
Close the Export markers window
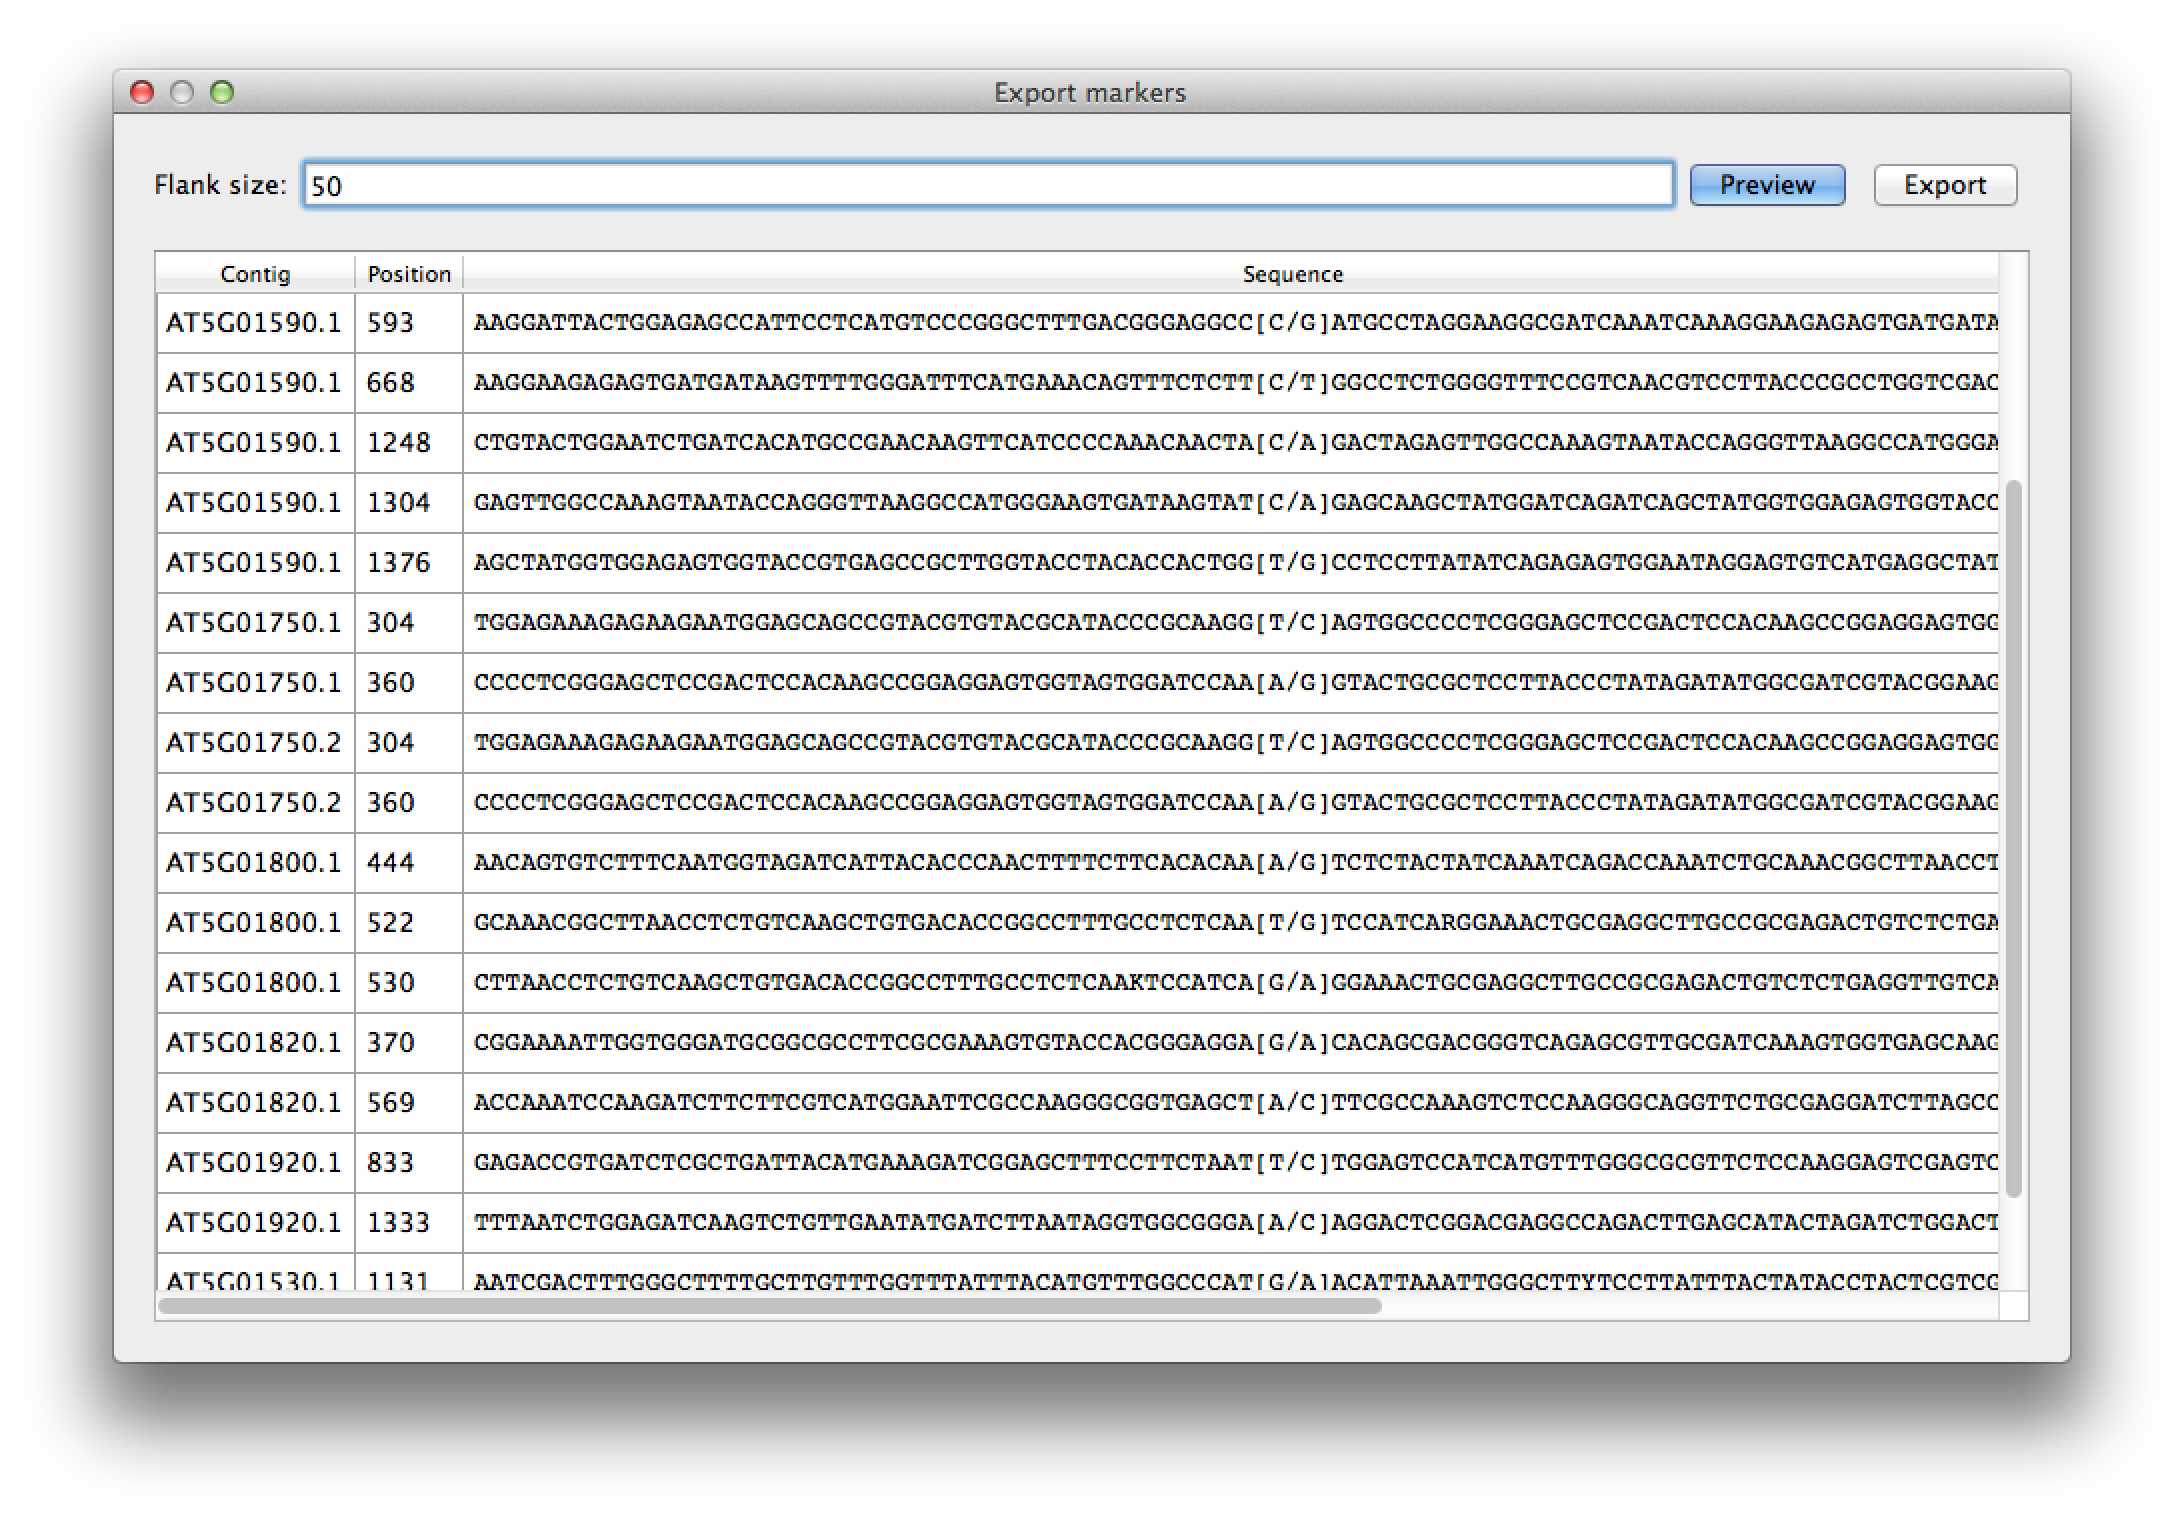(142, 93)
